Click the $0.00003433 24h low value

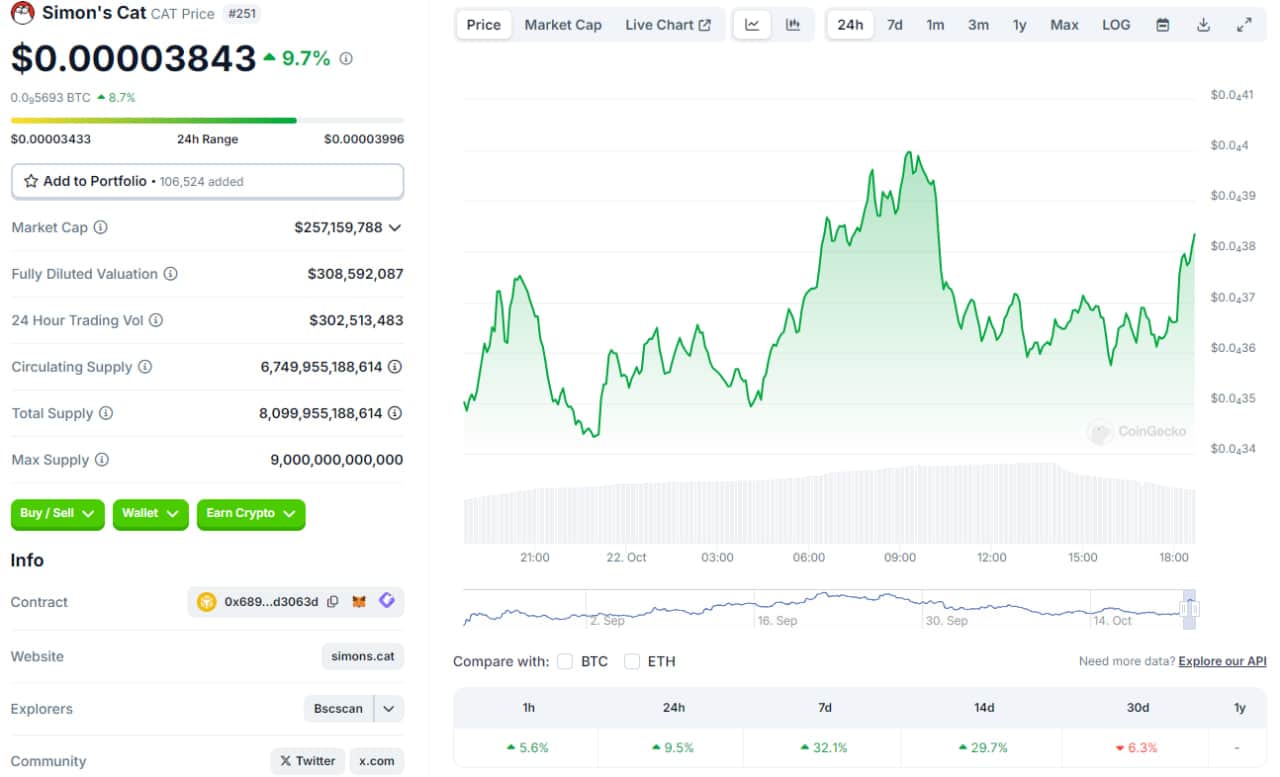pos(51,139)
